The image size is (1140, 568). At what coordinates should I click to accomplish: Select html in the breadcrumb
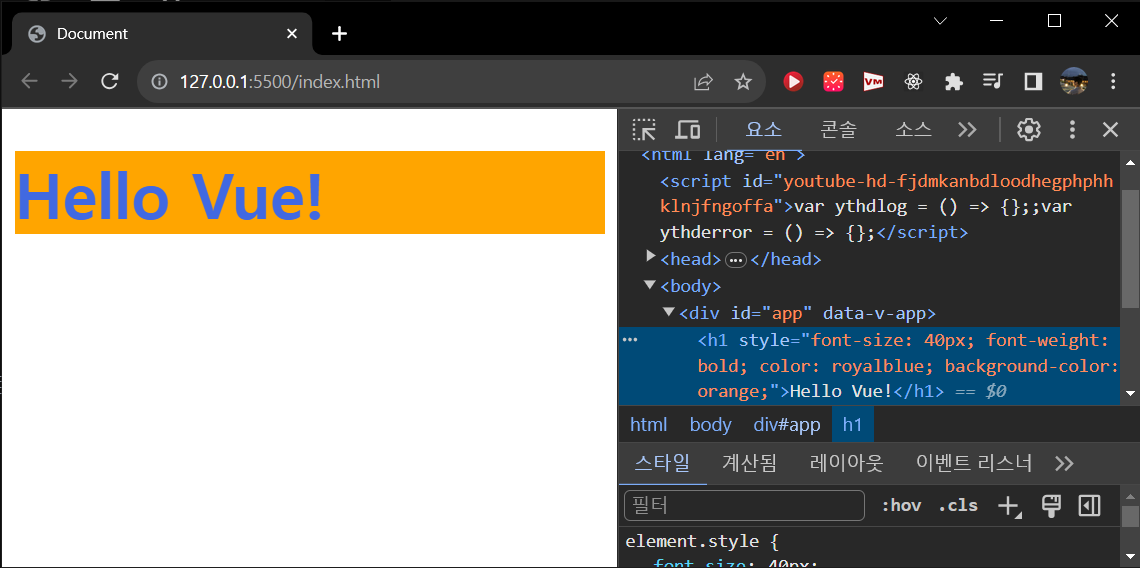pos(649,425)
